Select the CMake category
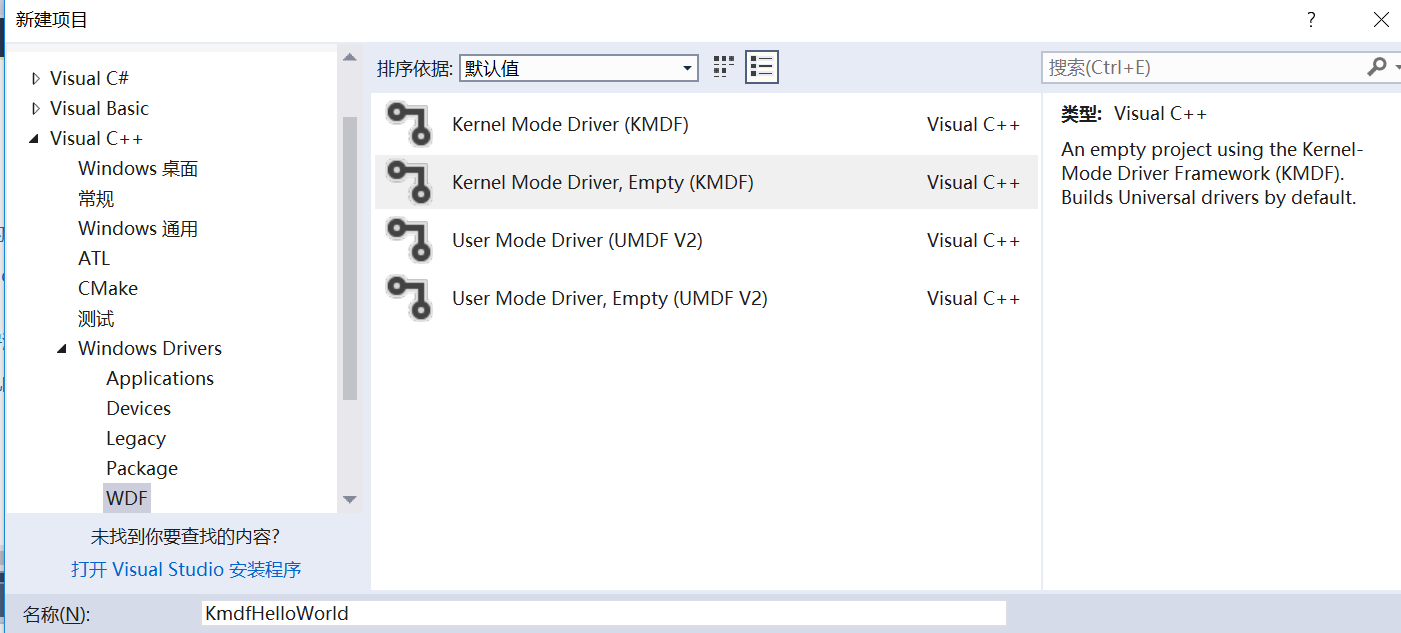Screen dimensions: 1401x633 [108, 288]
